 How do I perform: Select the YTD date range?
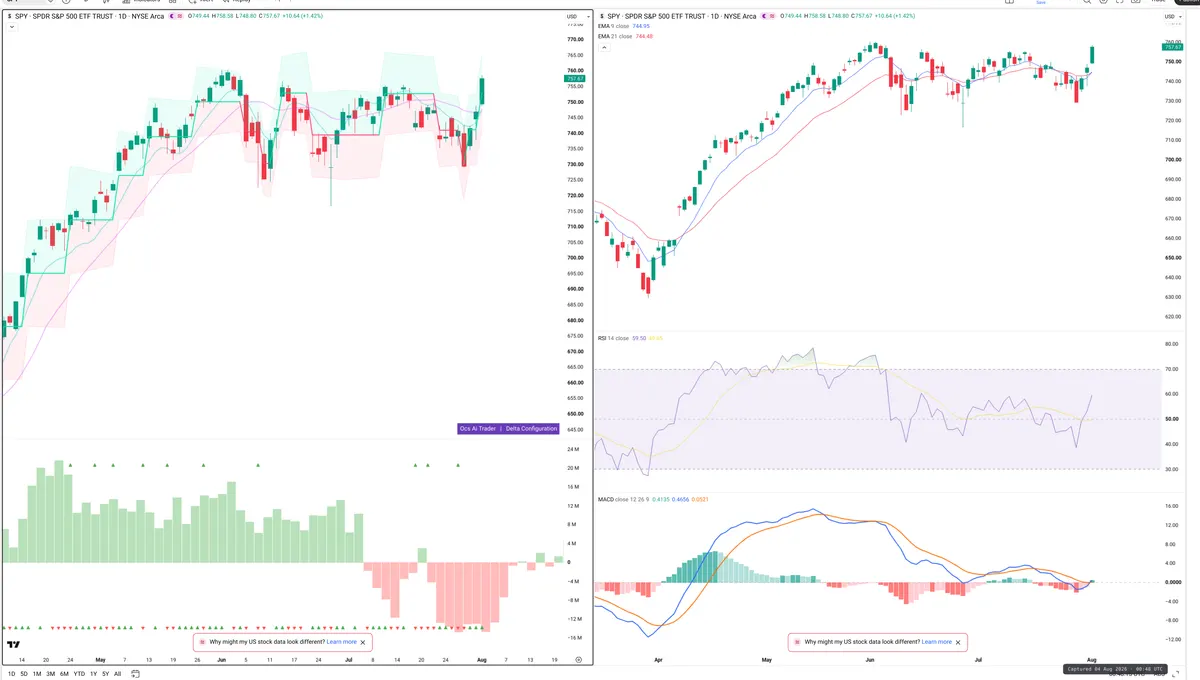[79, 674]
